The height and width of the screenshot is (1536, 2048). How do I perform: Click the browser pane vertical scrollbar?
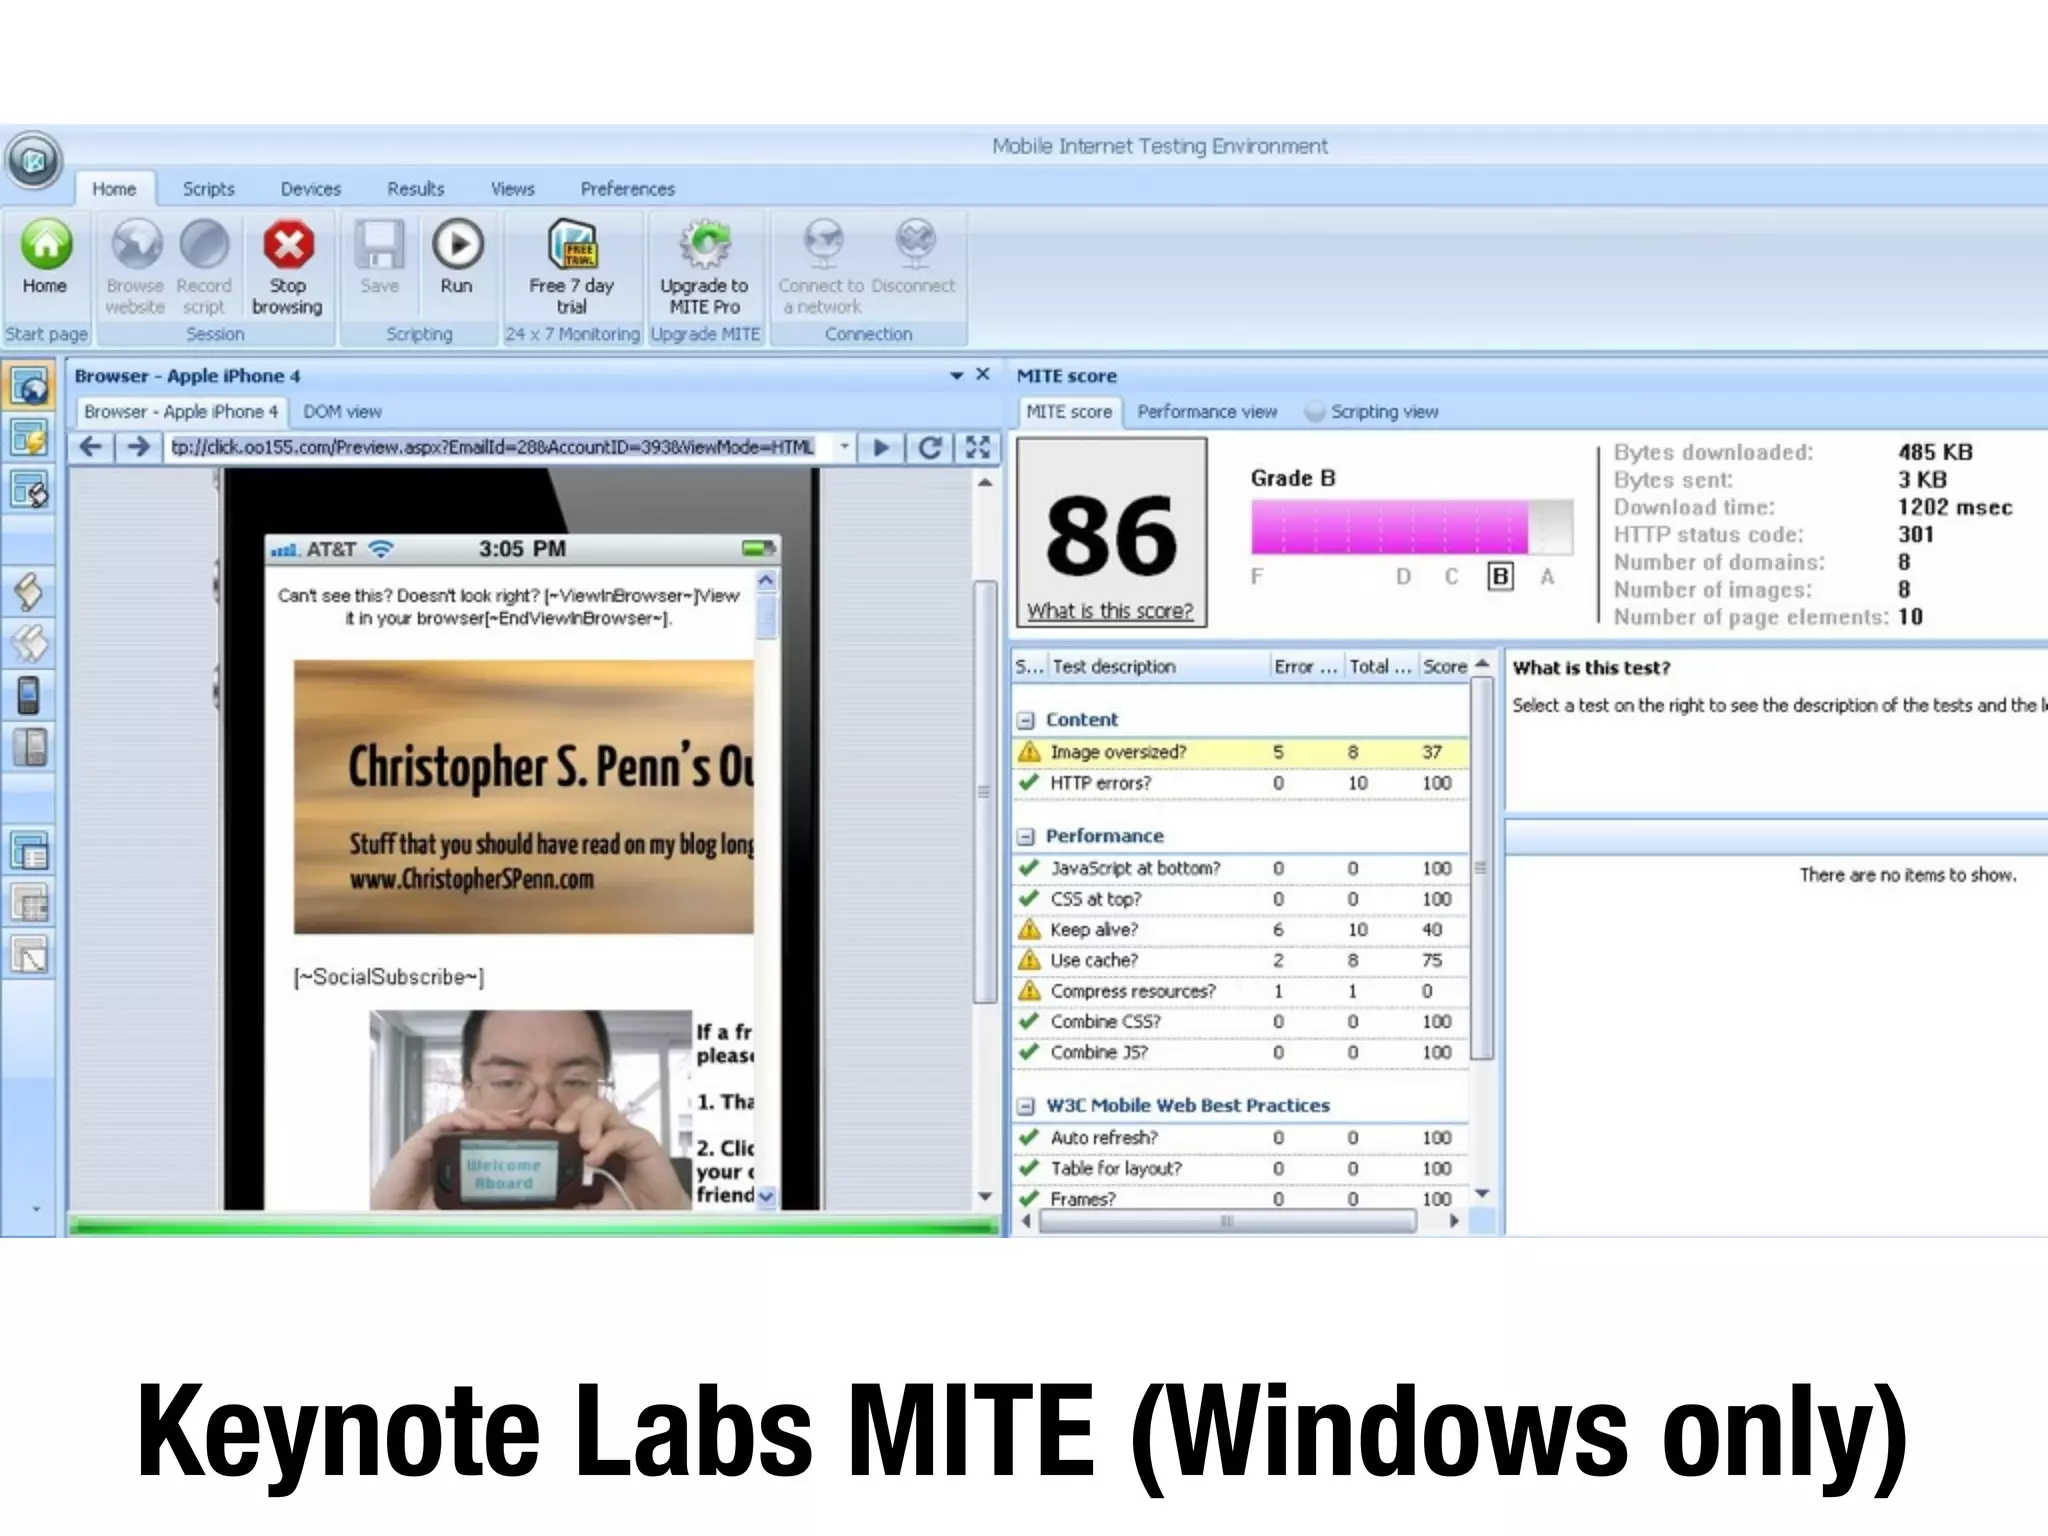coord(985,790)
